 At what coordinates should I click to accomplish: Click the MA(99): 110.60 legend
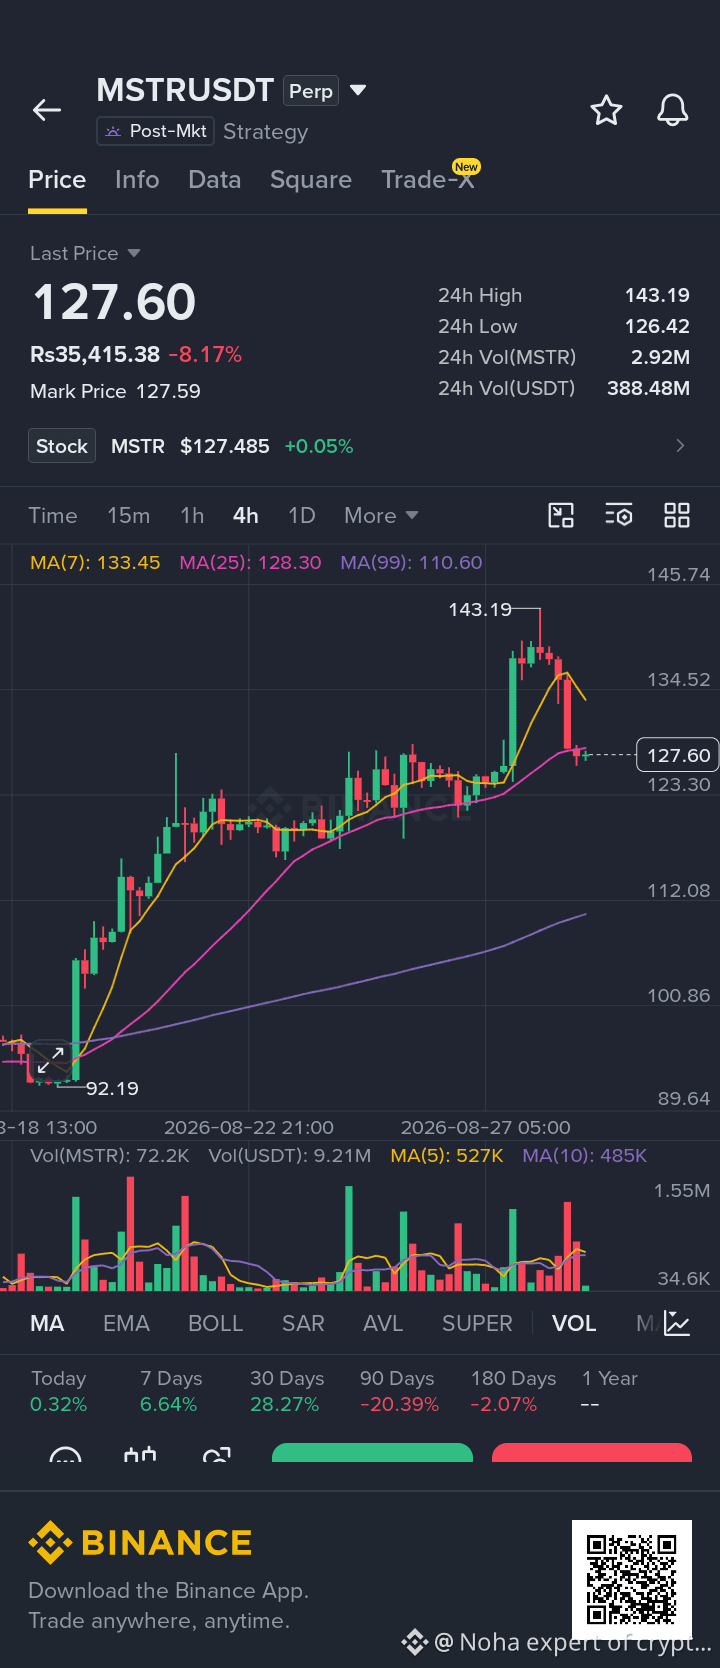411,562
